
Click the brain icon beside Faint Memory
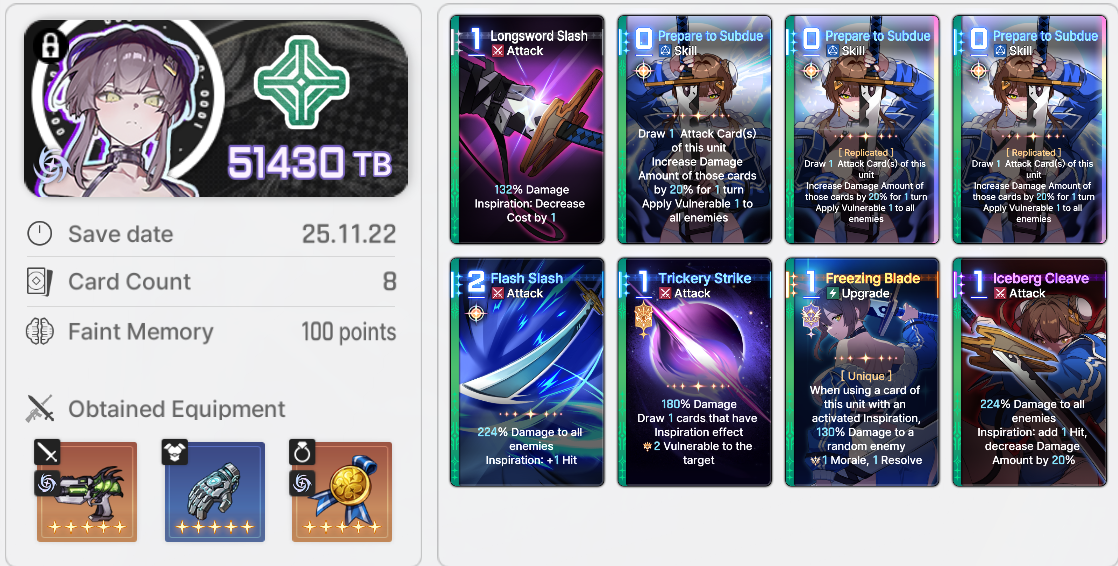click(x=40, y=332)
